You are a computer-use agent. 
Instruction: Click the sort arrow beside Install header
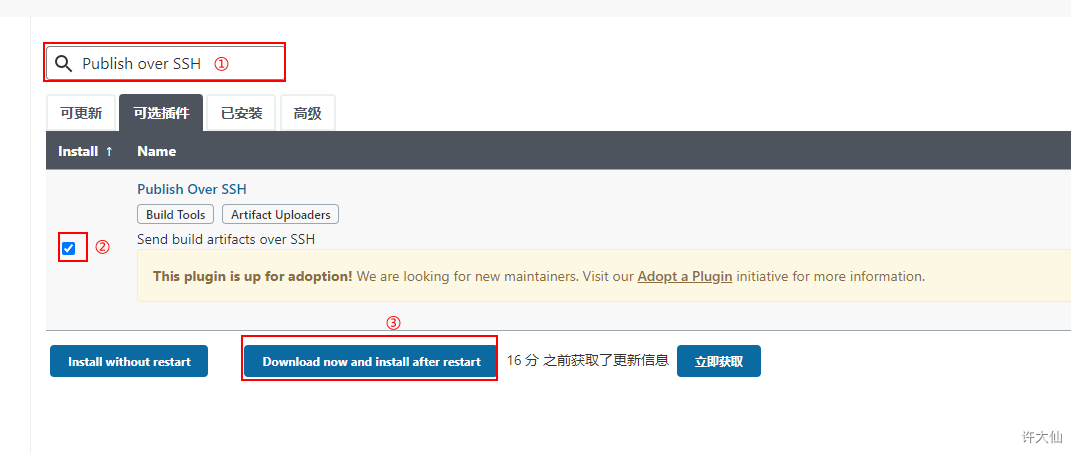point(109,151)
